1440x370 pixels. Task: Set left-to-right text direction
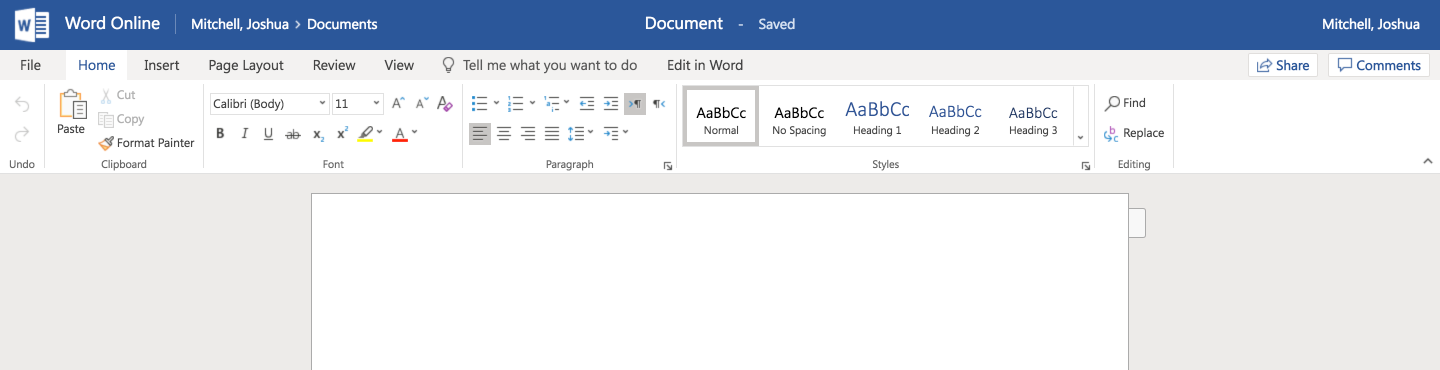point(635,103)
